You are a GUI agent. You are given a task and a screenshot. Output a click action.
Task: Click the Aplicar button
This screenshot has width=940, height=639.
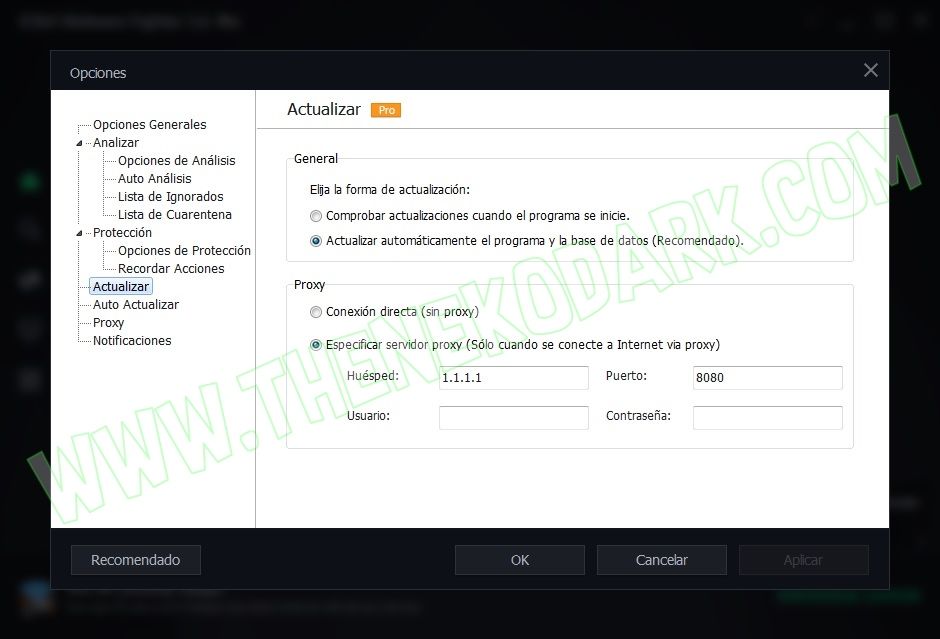[x=803, y=560]
